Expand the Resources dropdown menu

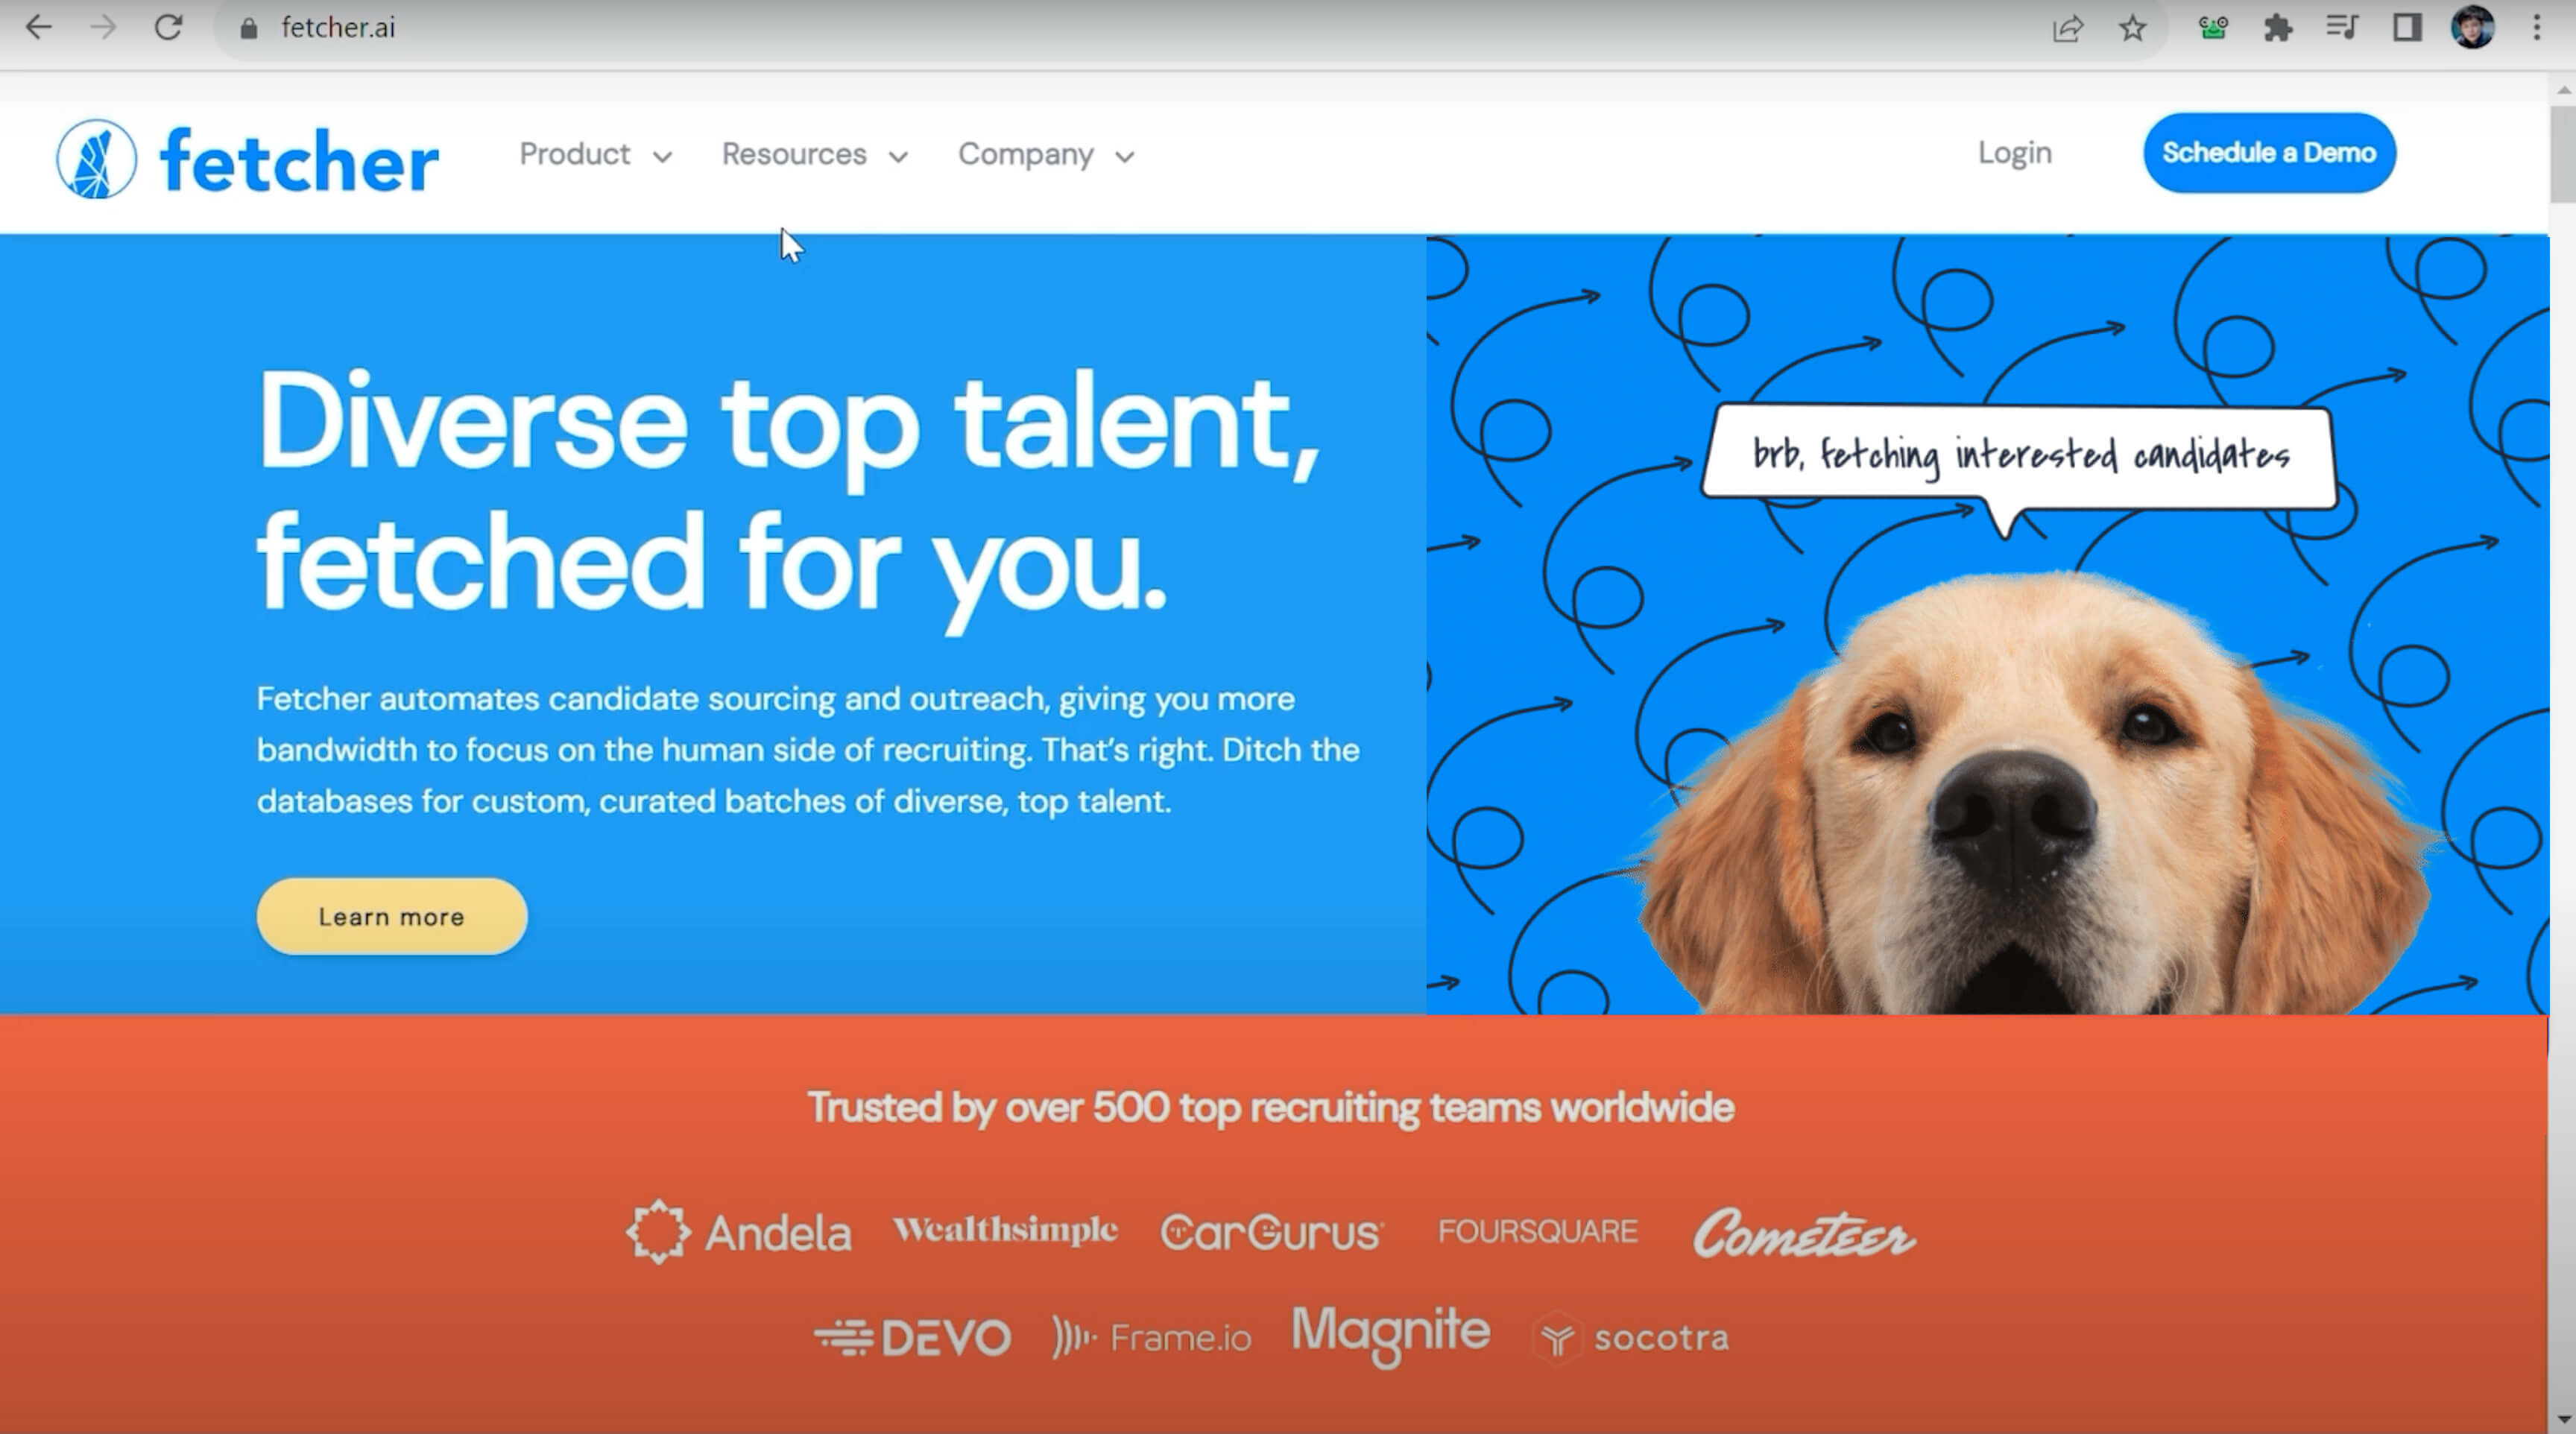(x=815, y=154)
